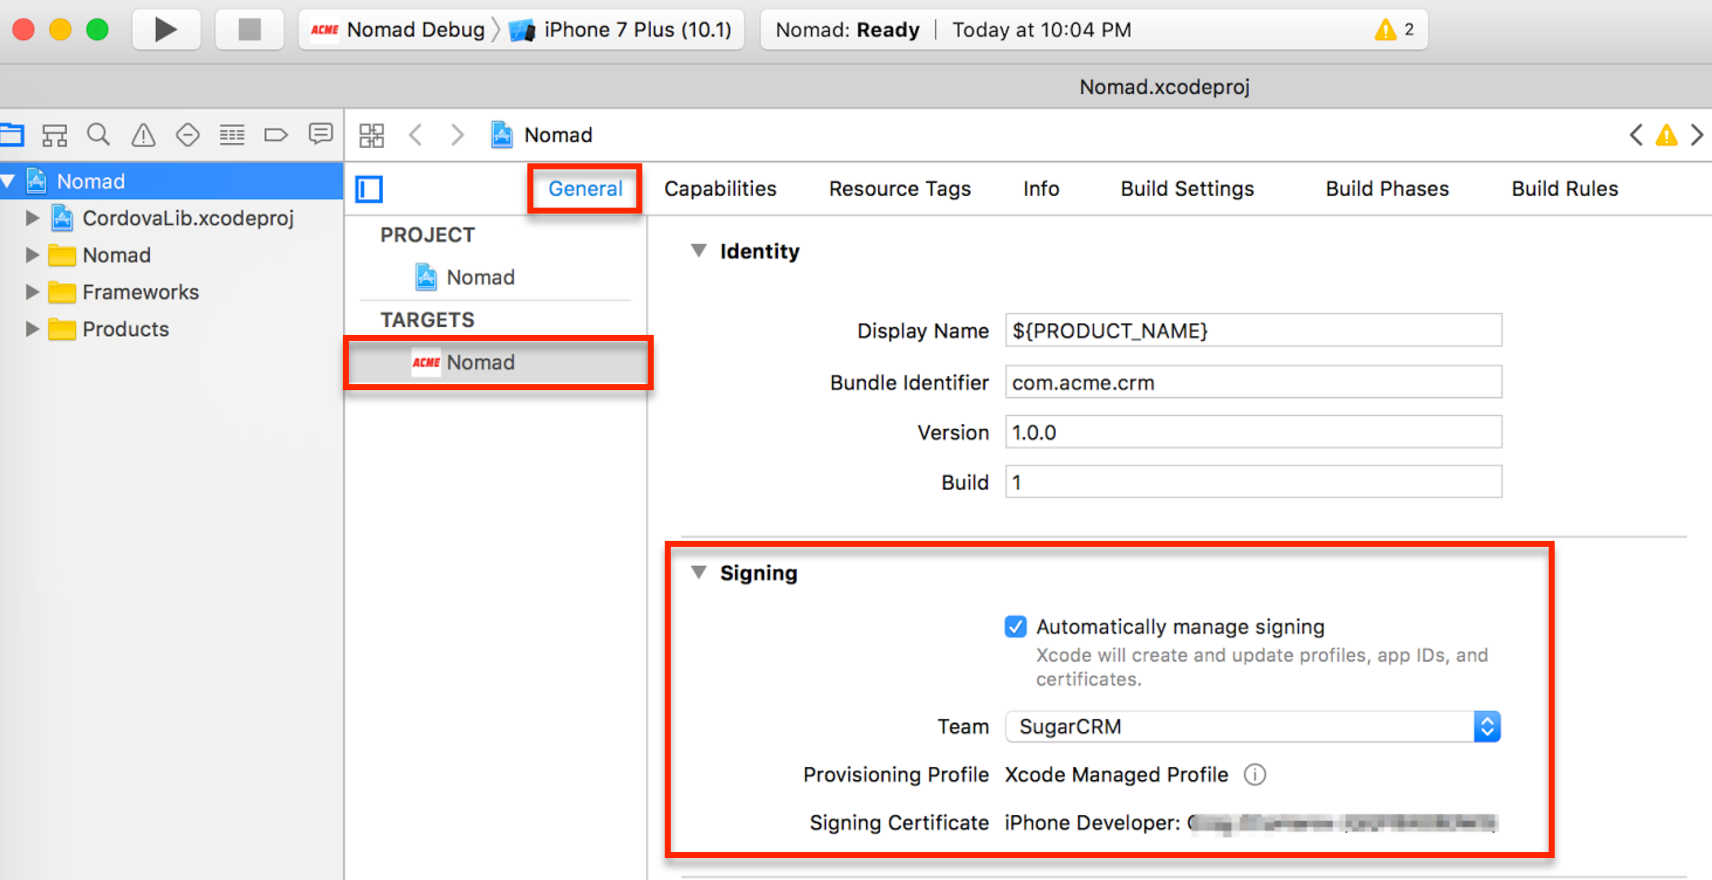
Task: Expand the Nomad folder in navigator
Action: [32, 255]
